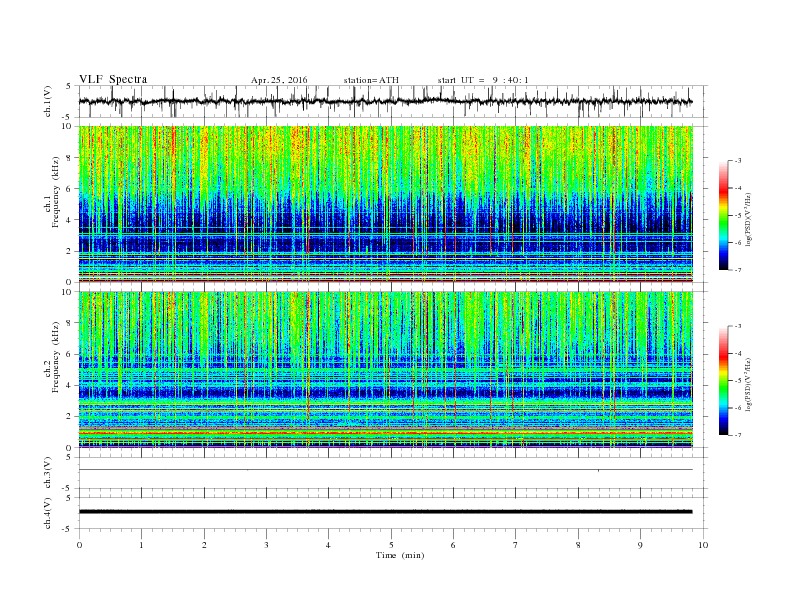This screenshot has width=792, height=612.
Task: Click inside the ch.2 spectrogram panel
Action: click(385, 370)
